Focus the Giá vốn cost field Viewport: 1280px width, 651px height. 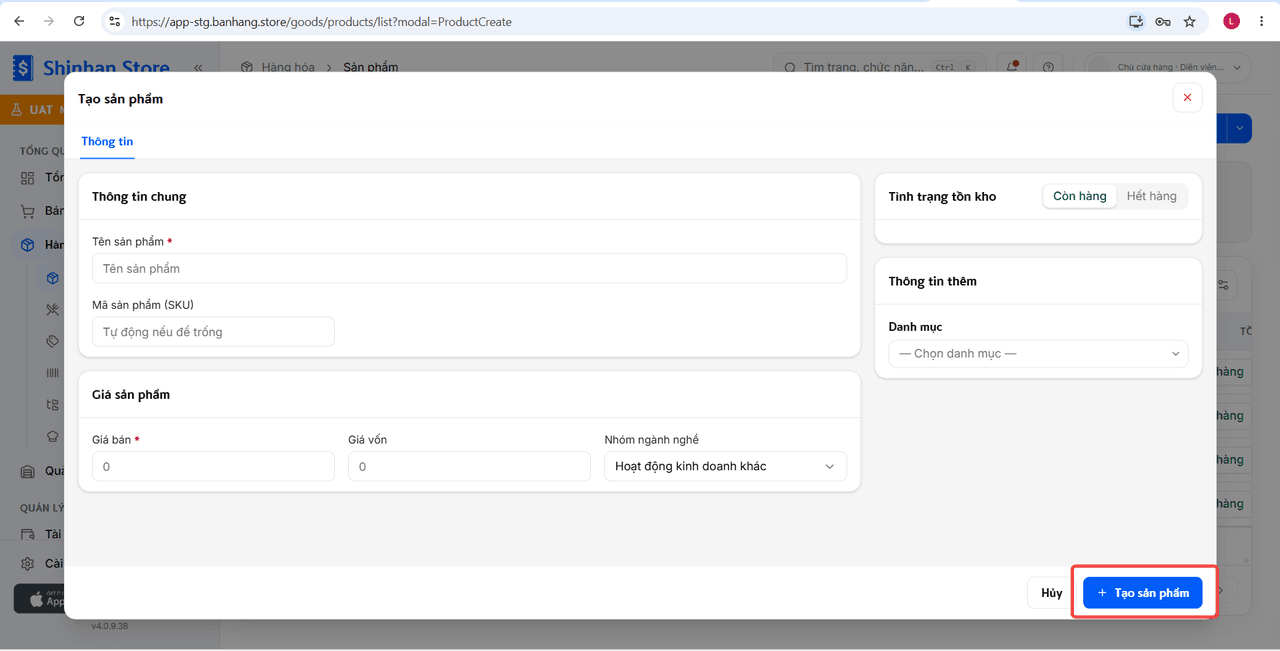(x=469, y=466)
